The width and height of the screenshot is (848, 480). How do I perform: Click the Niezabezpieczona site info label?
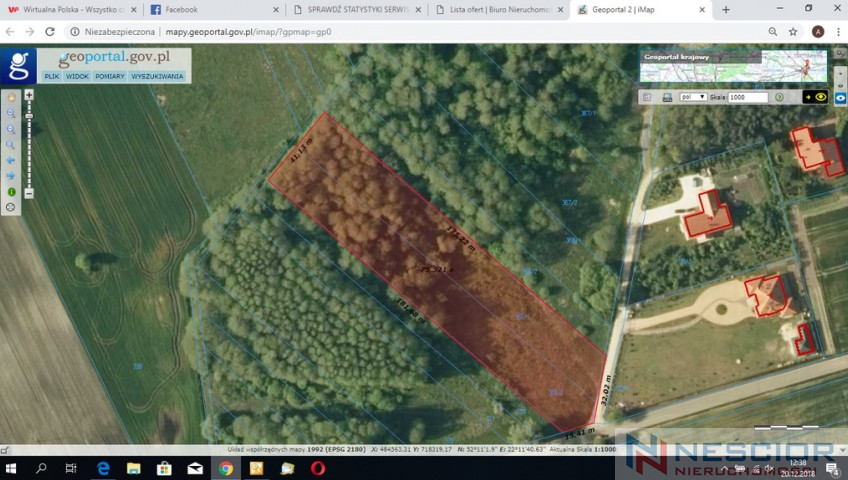click(113, 32)
